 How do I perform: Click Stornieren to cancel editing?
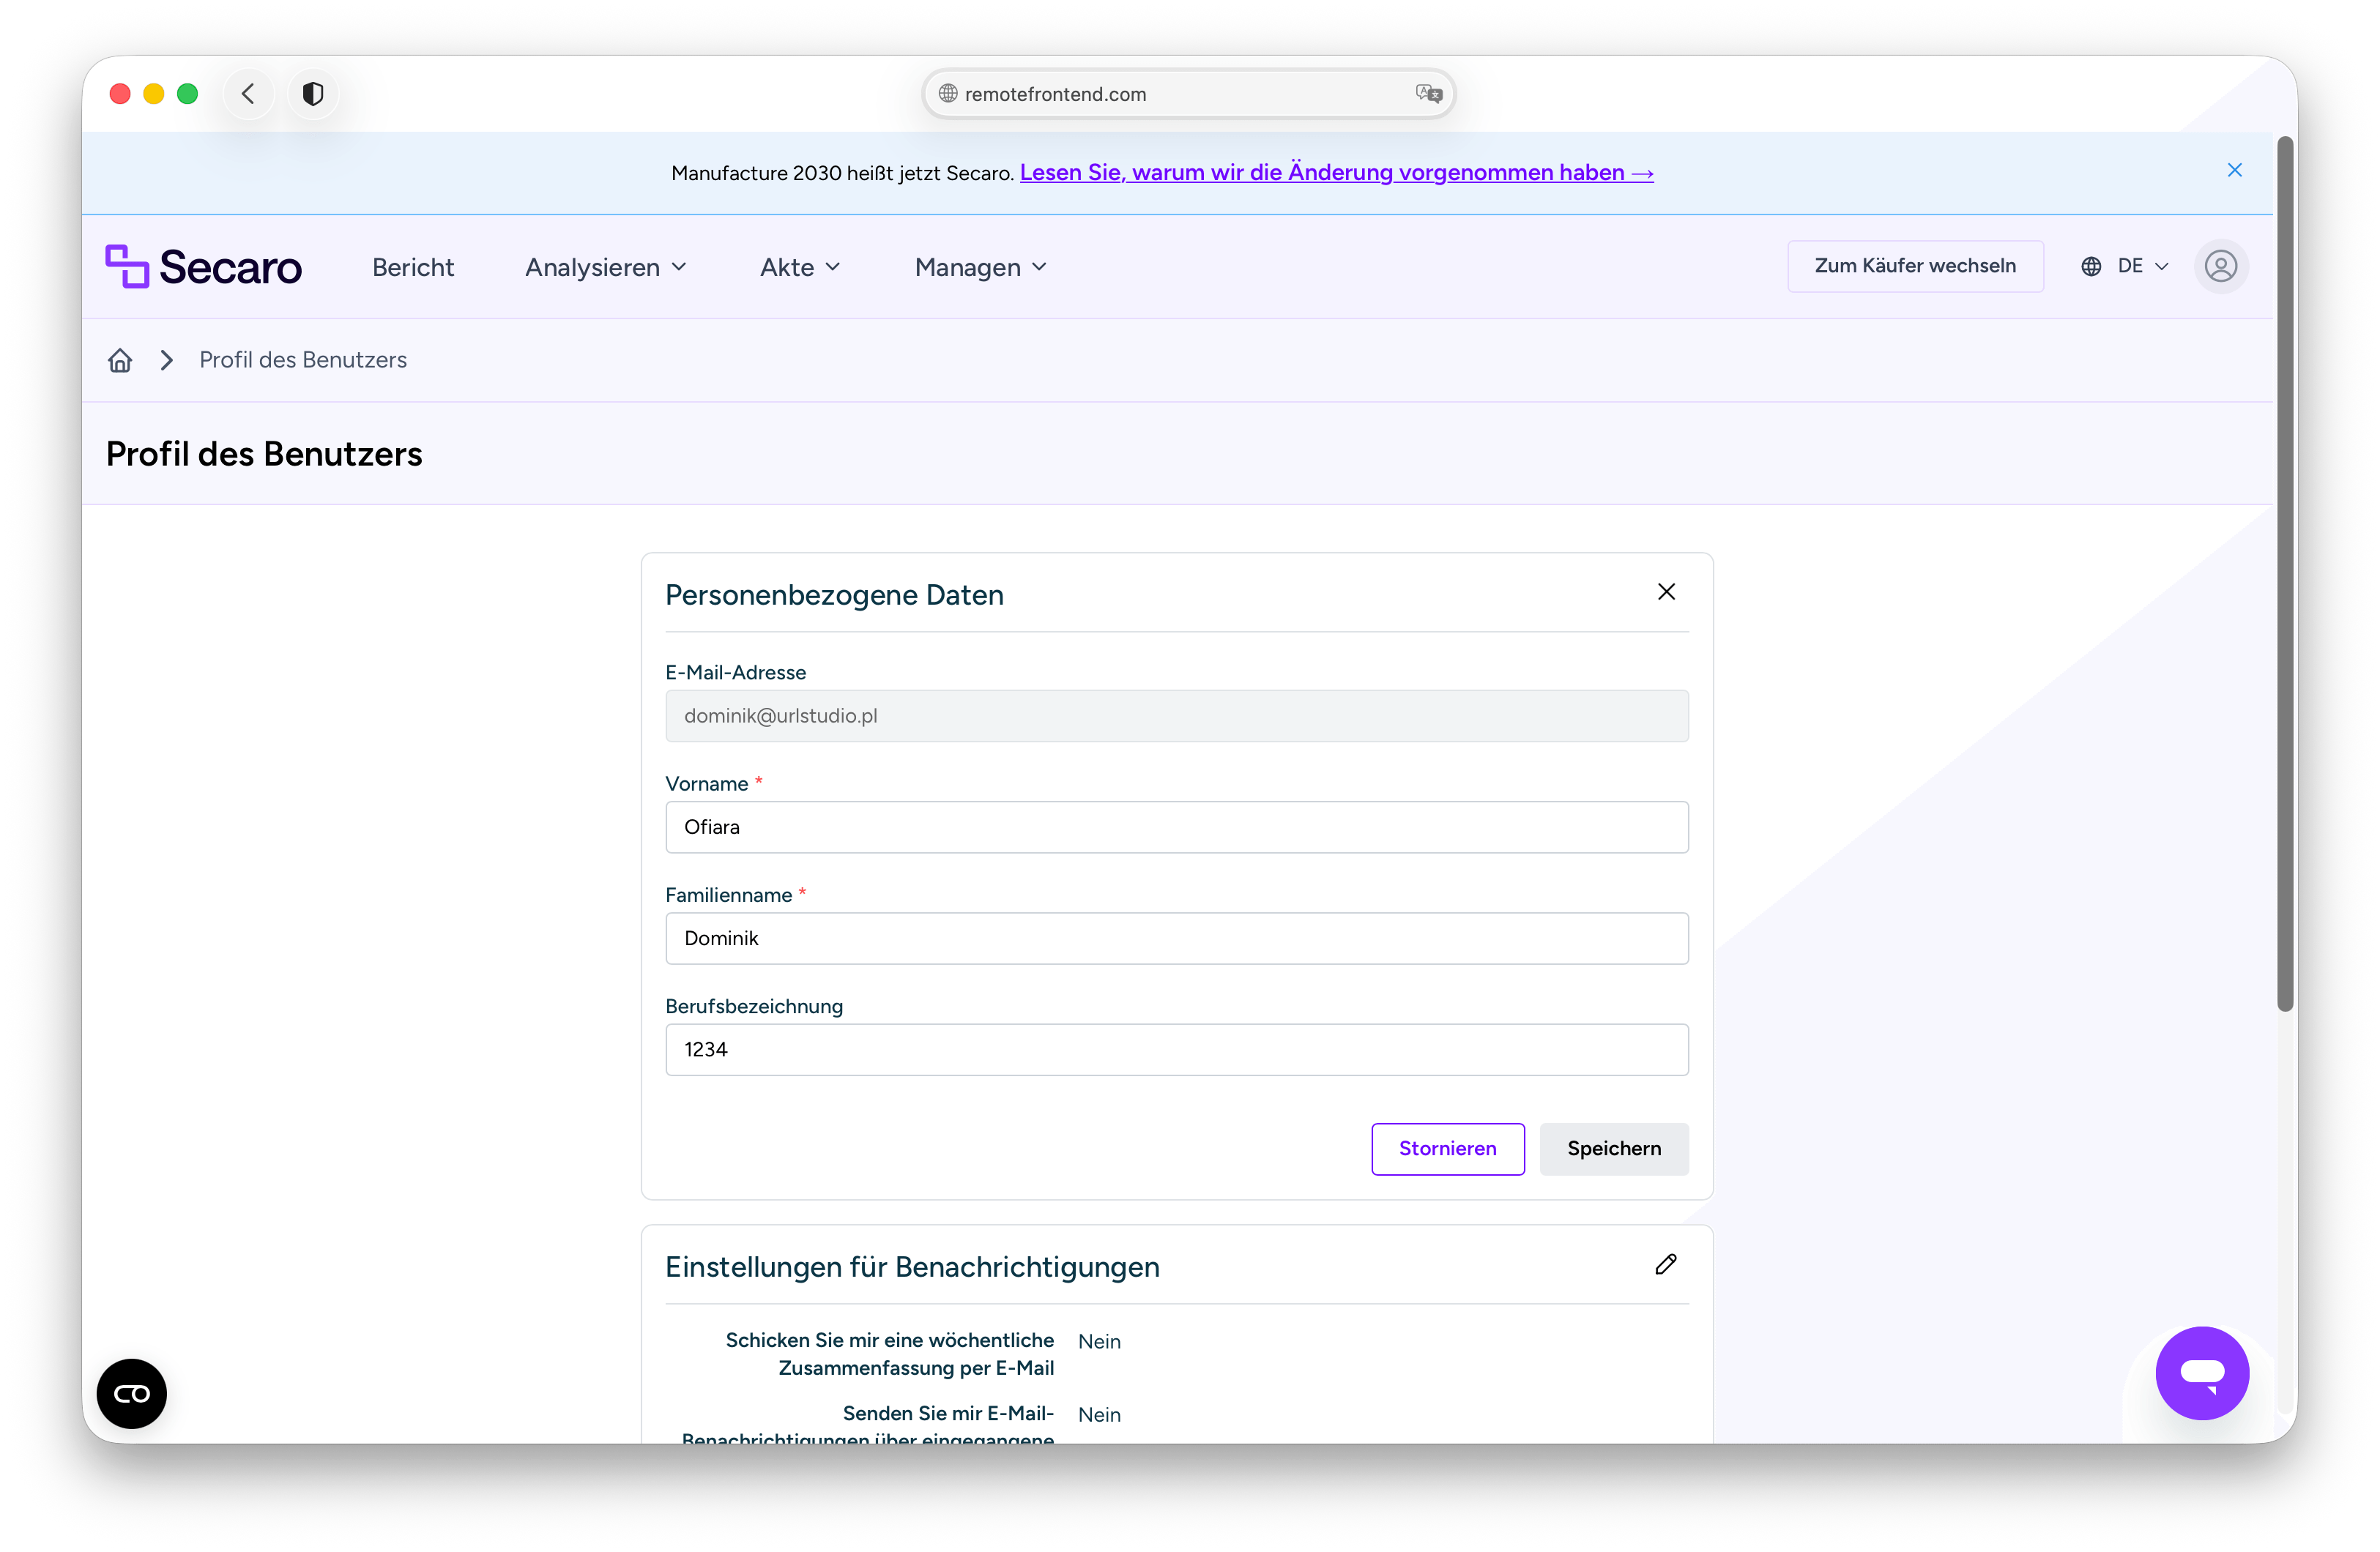[x=1447, y=1149]
